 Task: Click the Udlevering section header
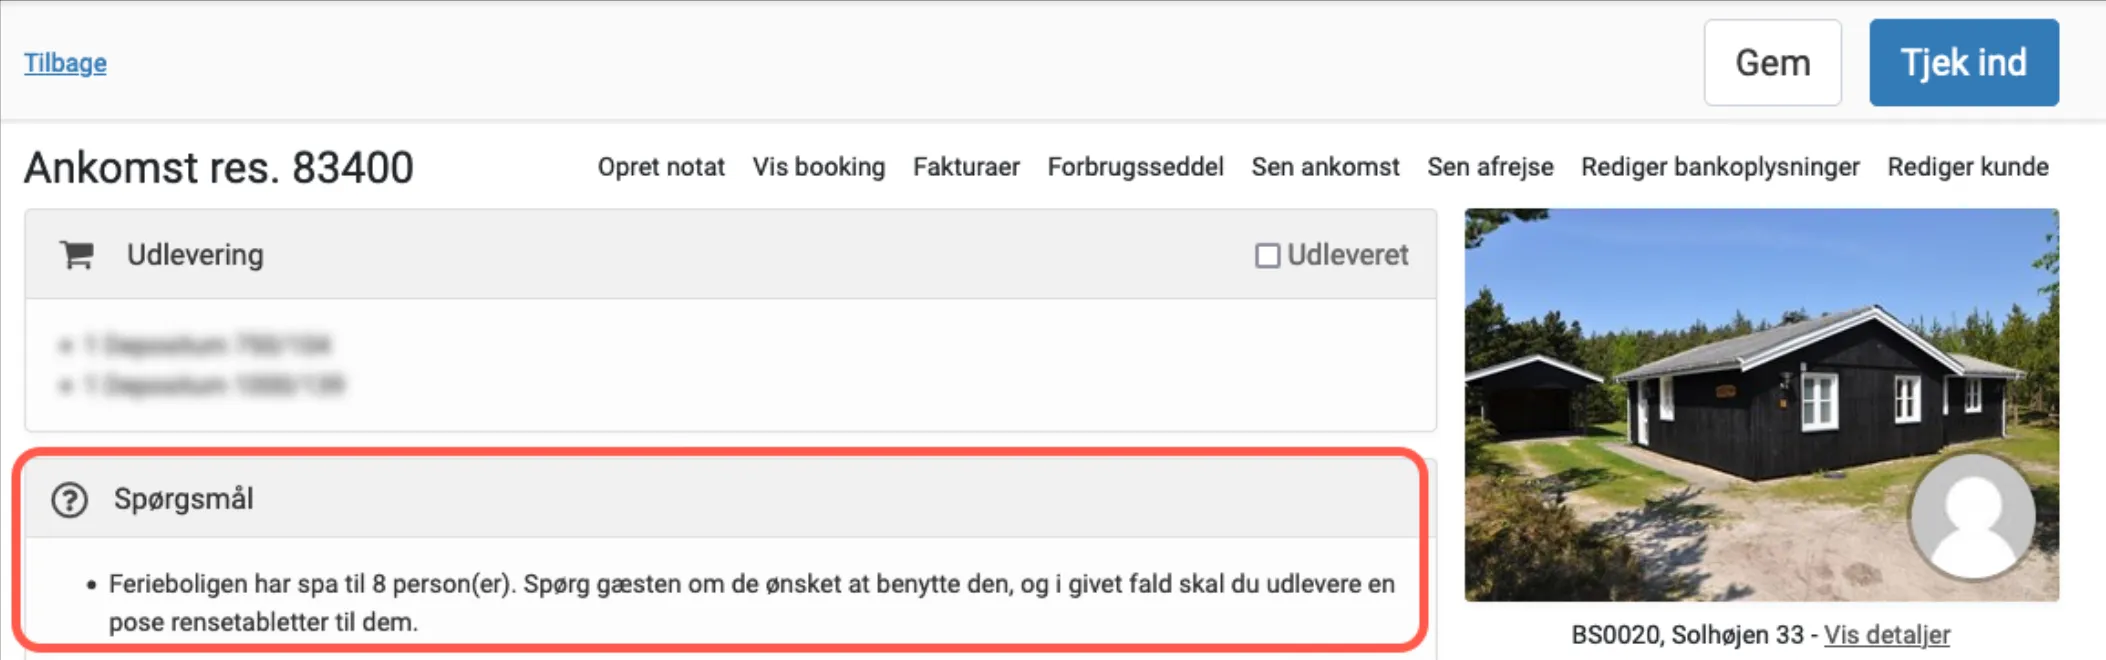194,255
